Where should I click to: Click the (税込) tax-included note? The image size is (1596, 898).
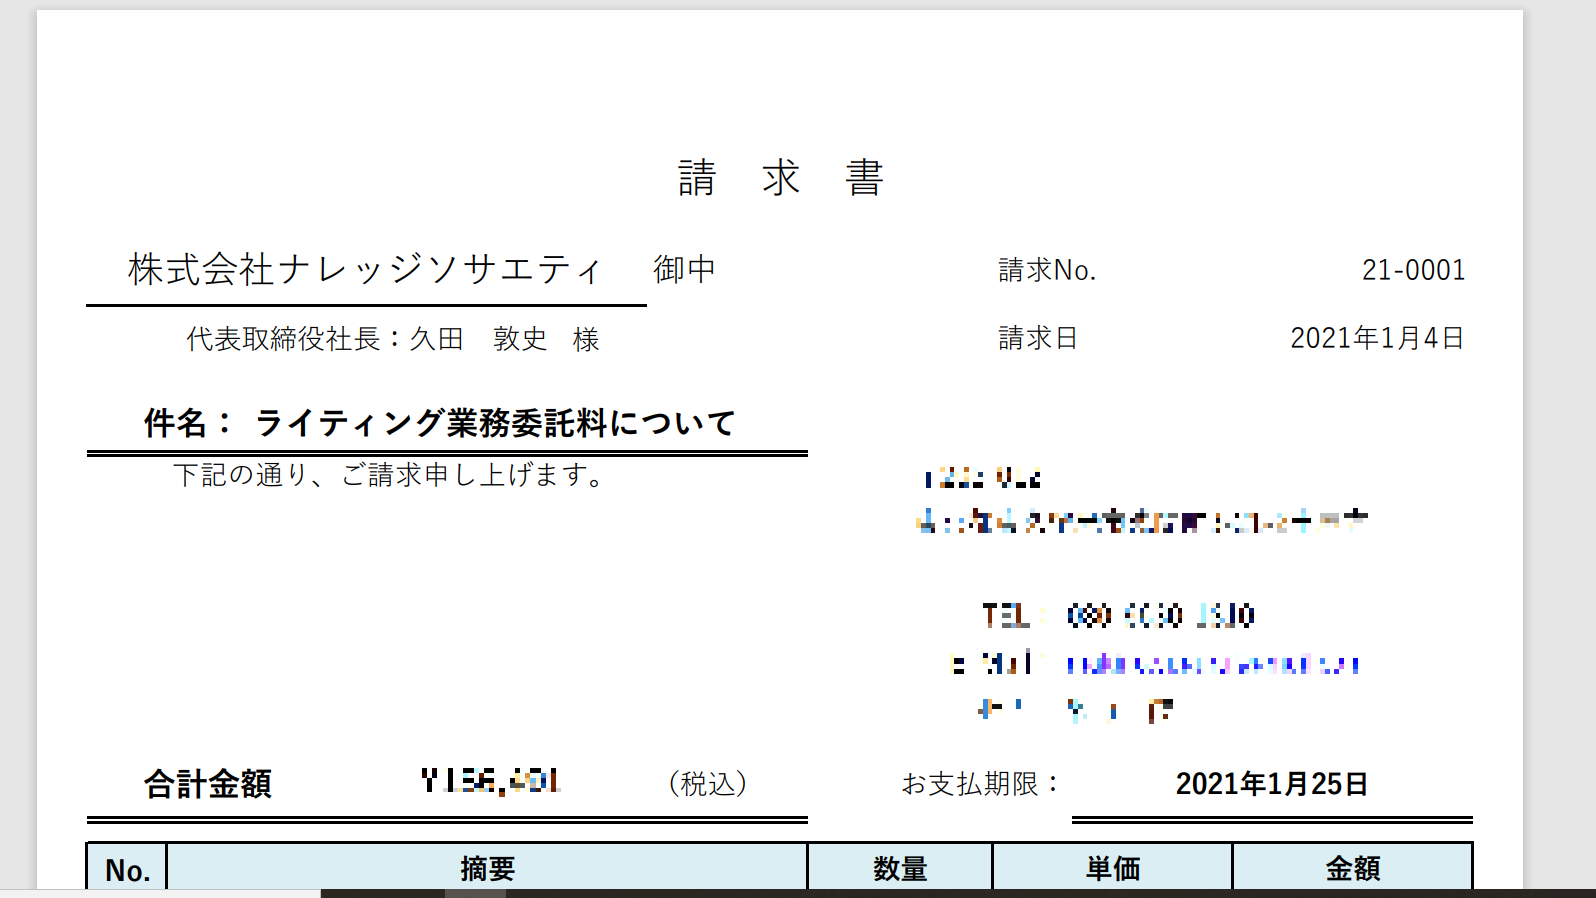click(x=708, y=783)
